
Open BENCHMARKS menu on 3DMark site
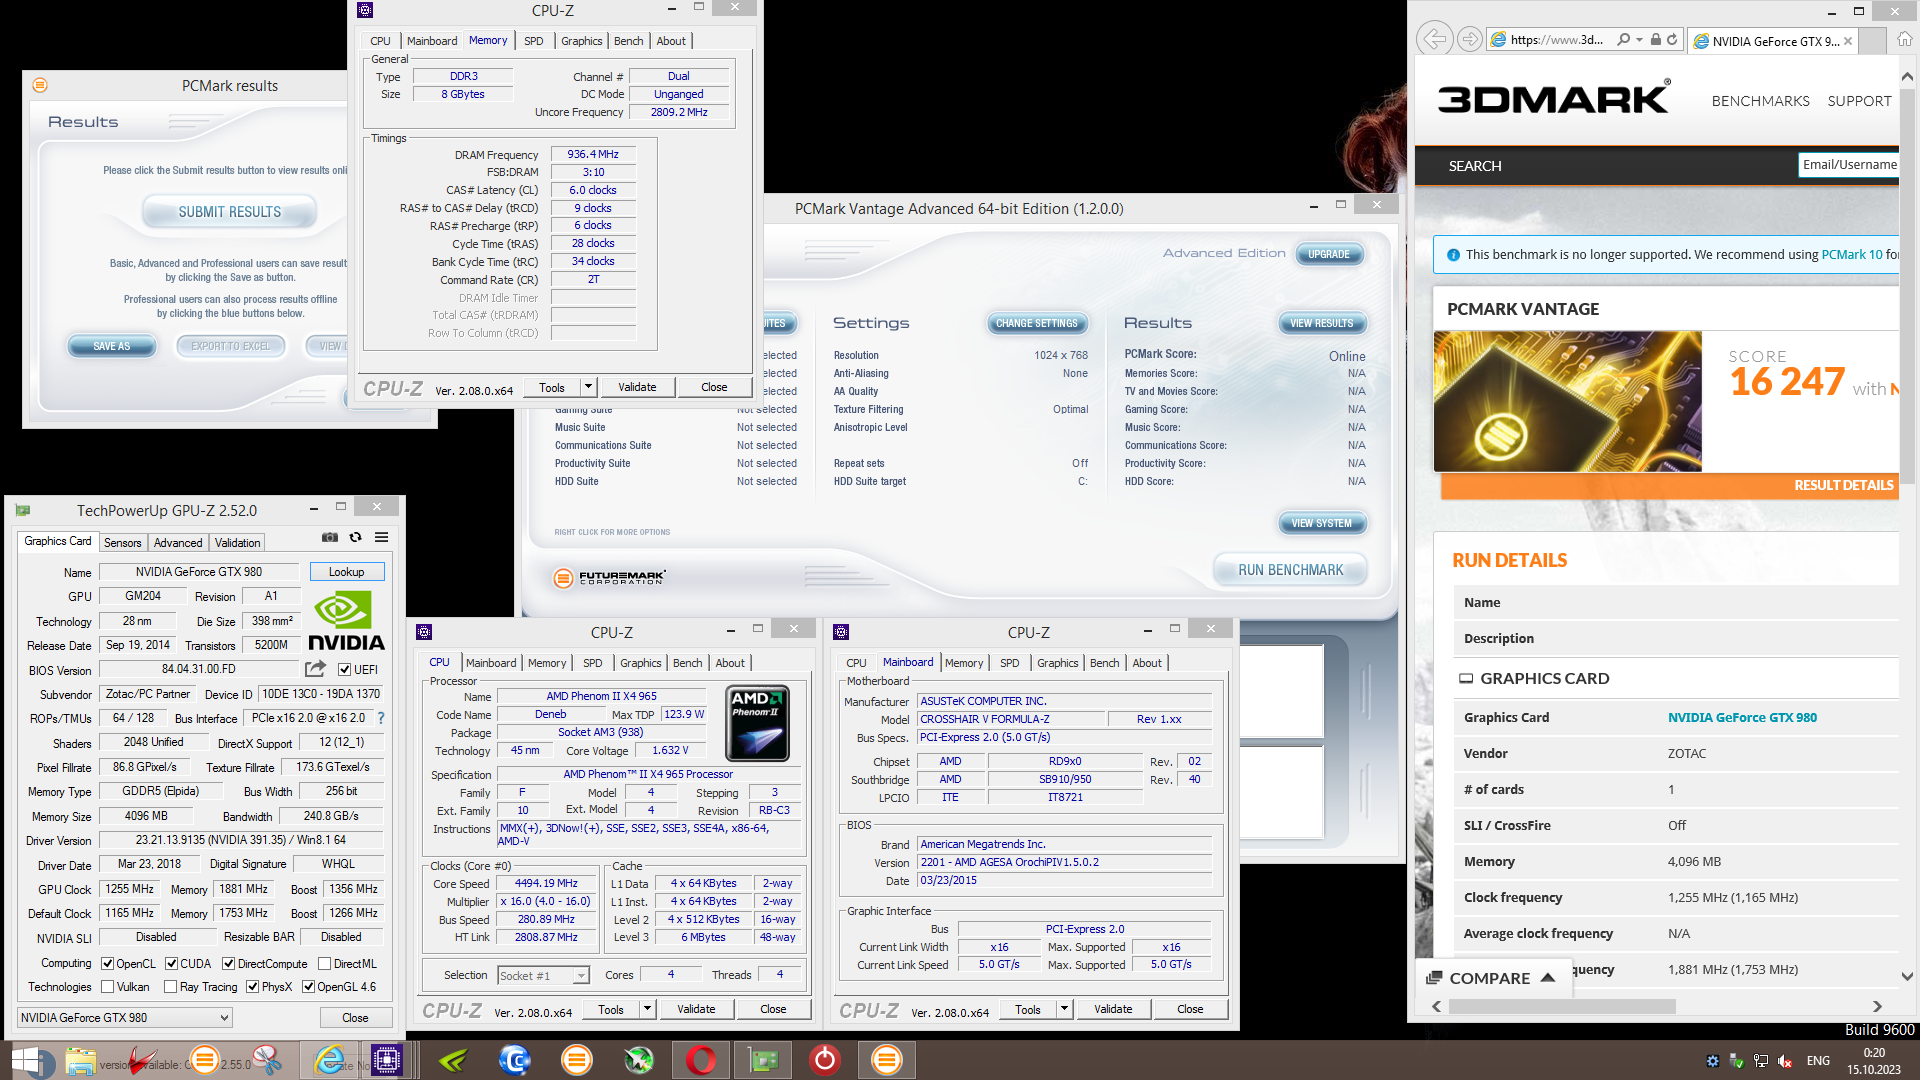click(1760, 101)
